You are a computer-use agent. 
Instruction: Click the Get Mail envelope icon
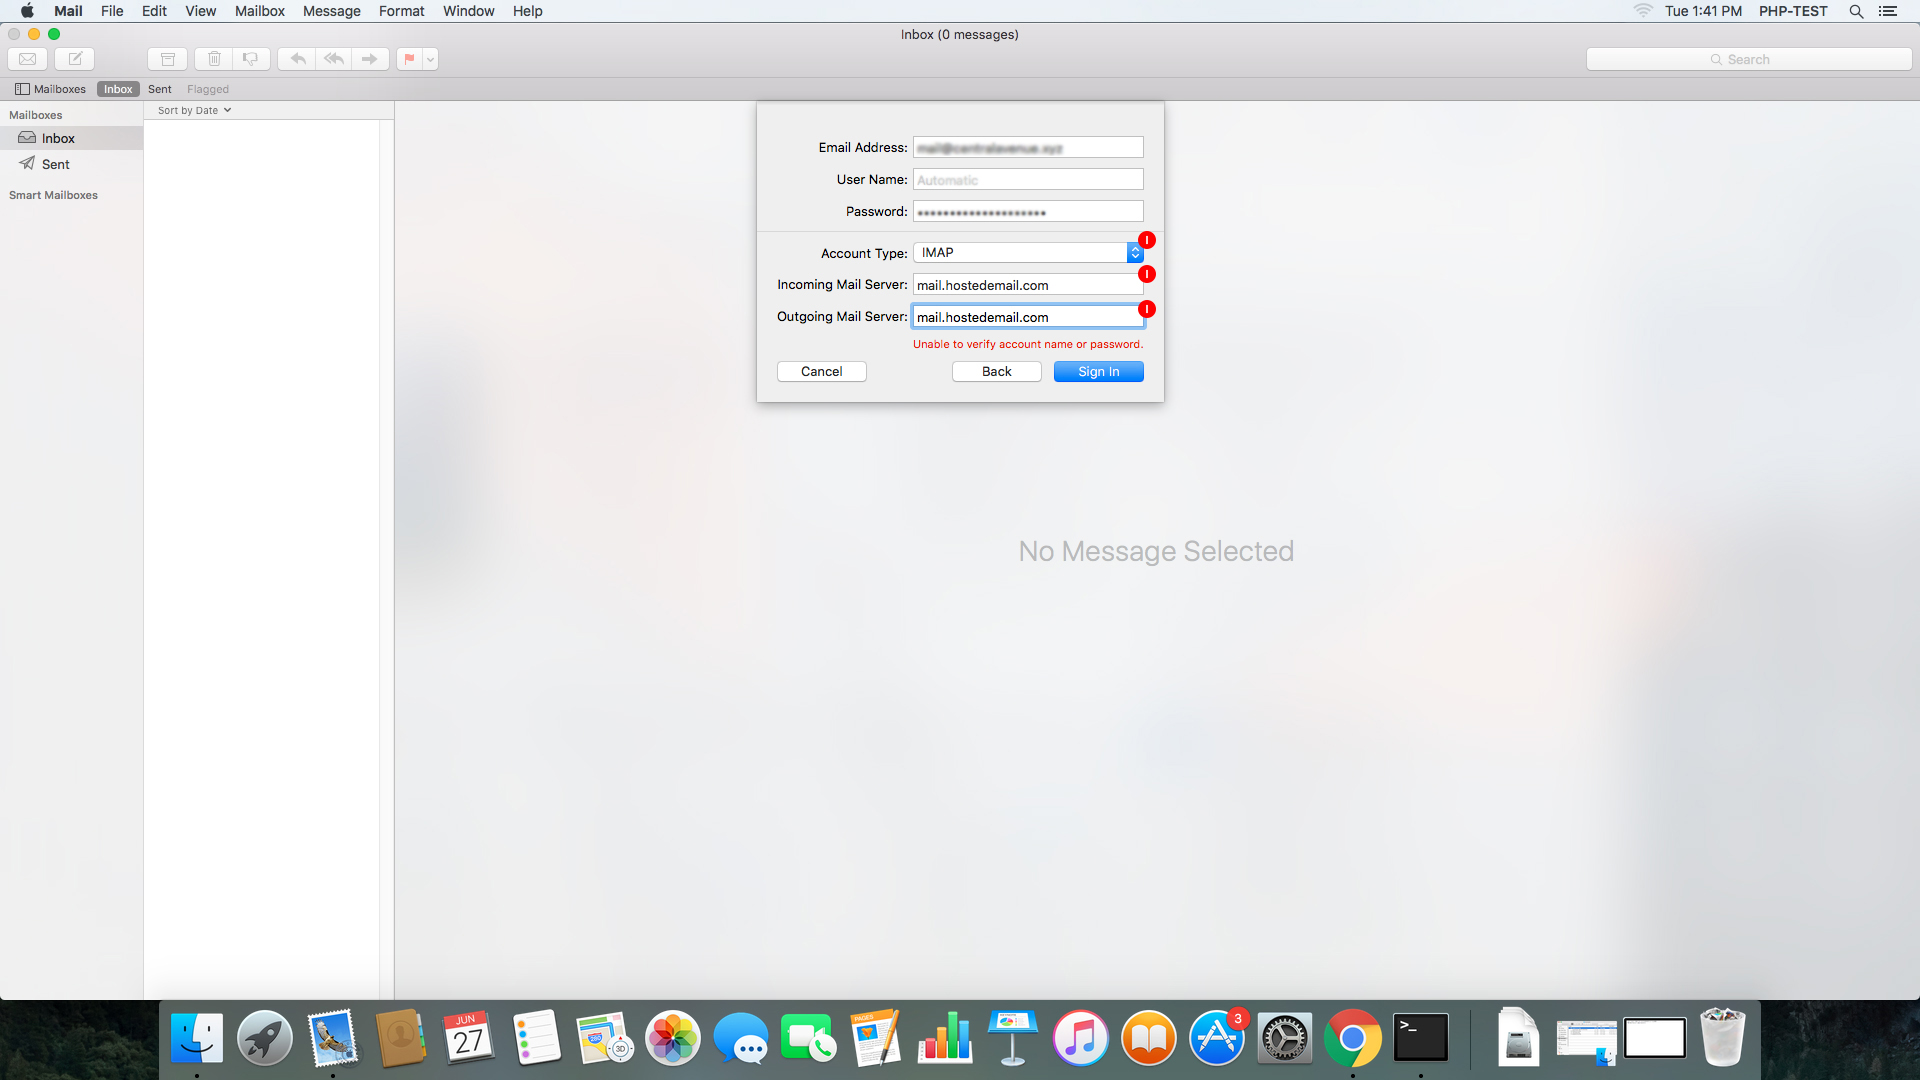coord(28,59)
